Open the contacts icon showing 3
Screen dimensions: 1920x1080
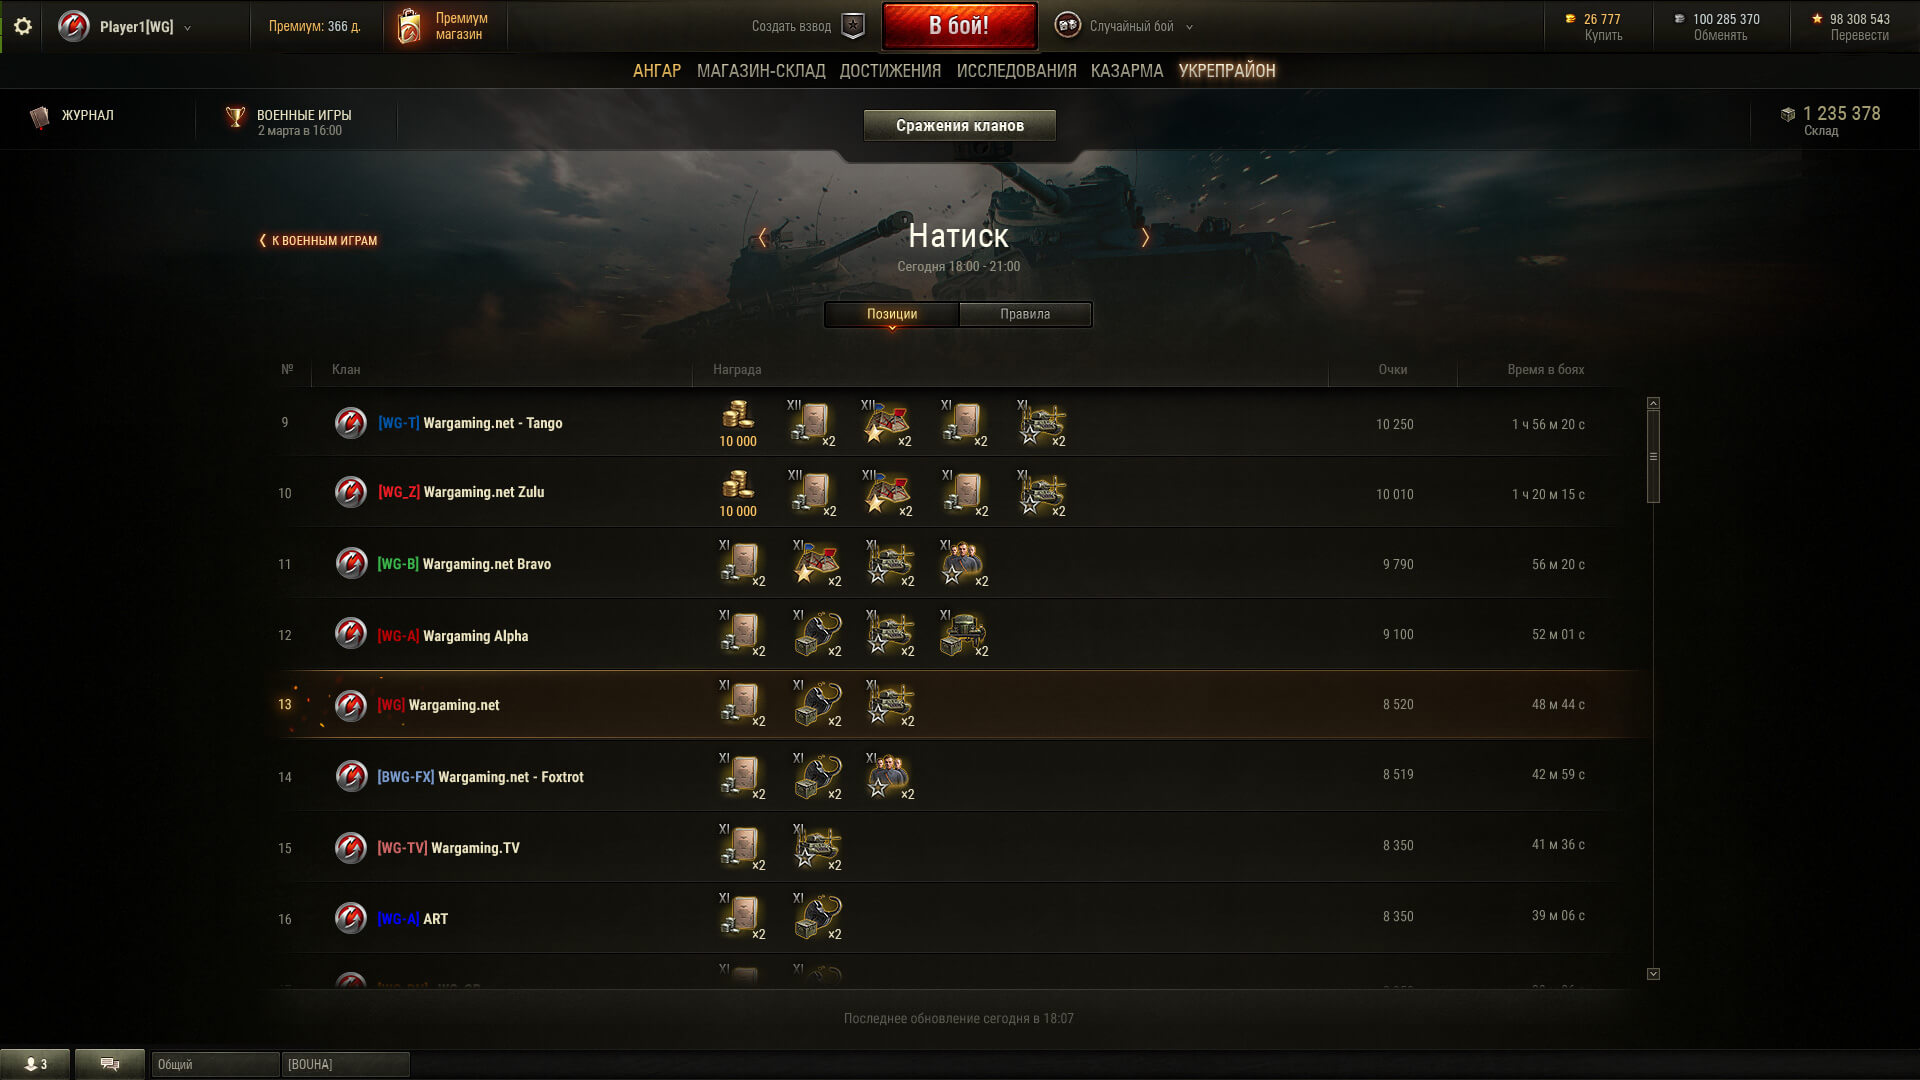pyautogui.click(x=36, y=1064)
